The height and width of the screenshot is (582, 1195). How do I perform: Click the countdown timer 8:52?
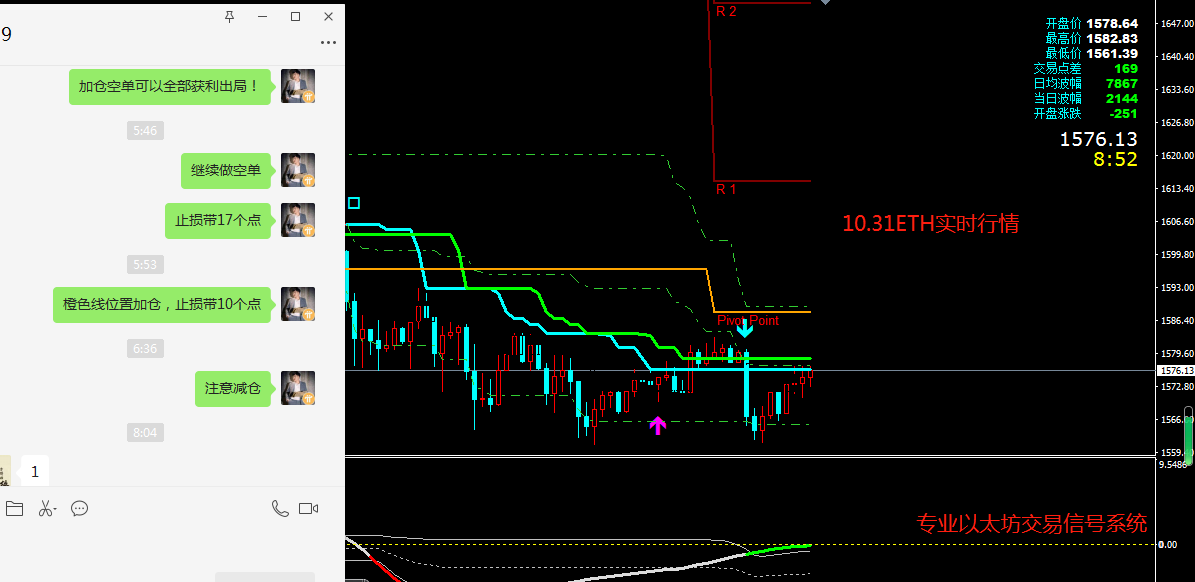point(1115,158)
